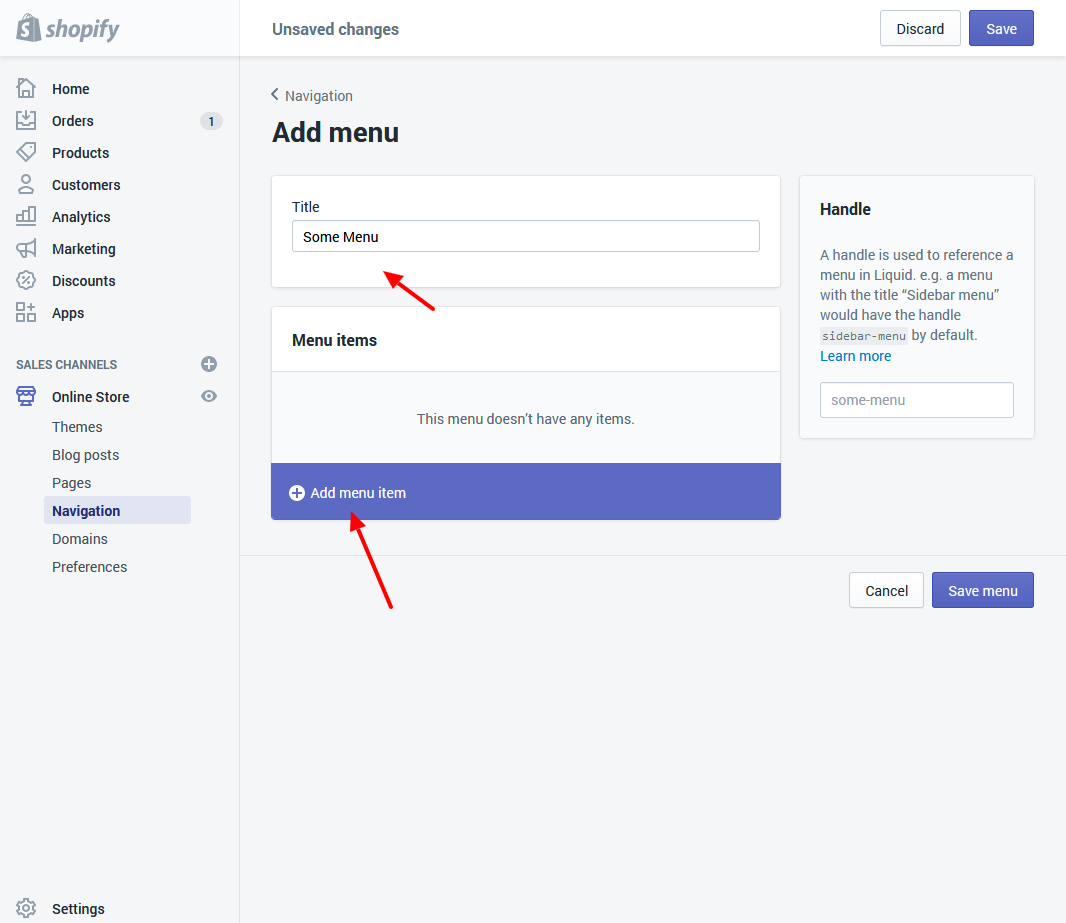Screen dimensions: 1066x923
Task: Click the Orders inbox icon
Action: (x=26, y=121)
